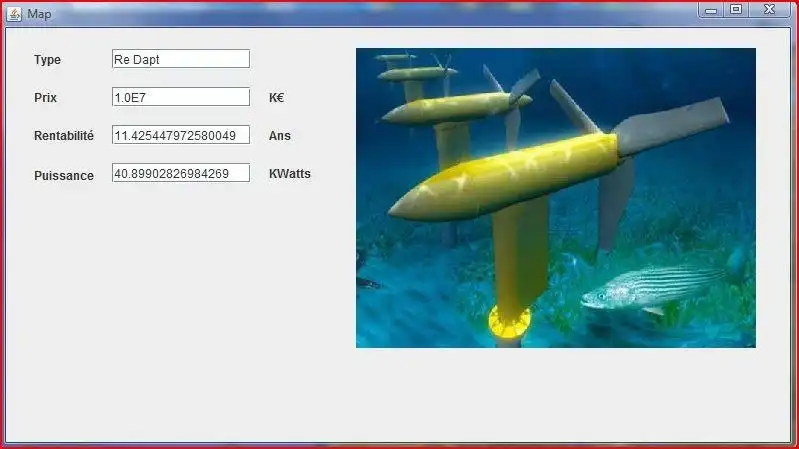Select the Rentabilité value field
Image resolution: width=799 pixels, height=449 pixels.
click(x=181, y=135)
